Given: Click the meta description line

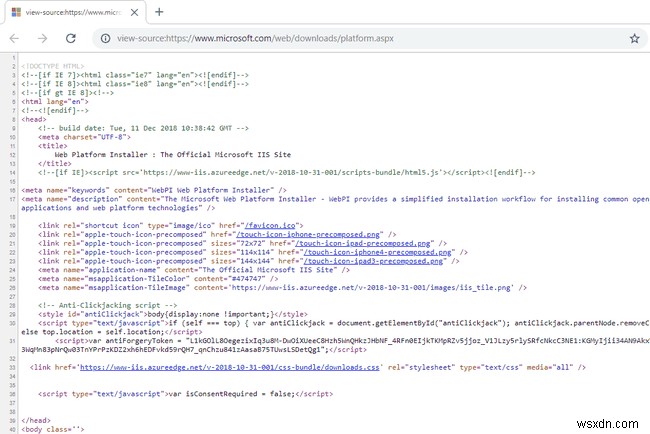Looking at the screenshot, I should pos(336,204).
